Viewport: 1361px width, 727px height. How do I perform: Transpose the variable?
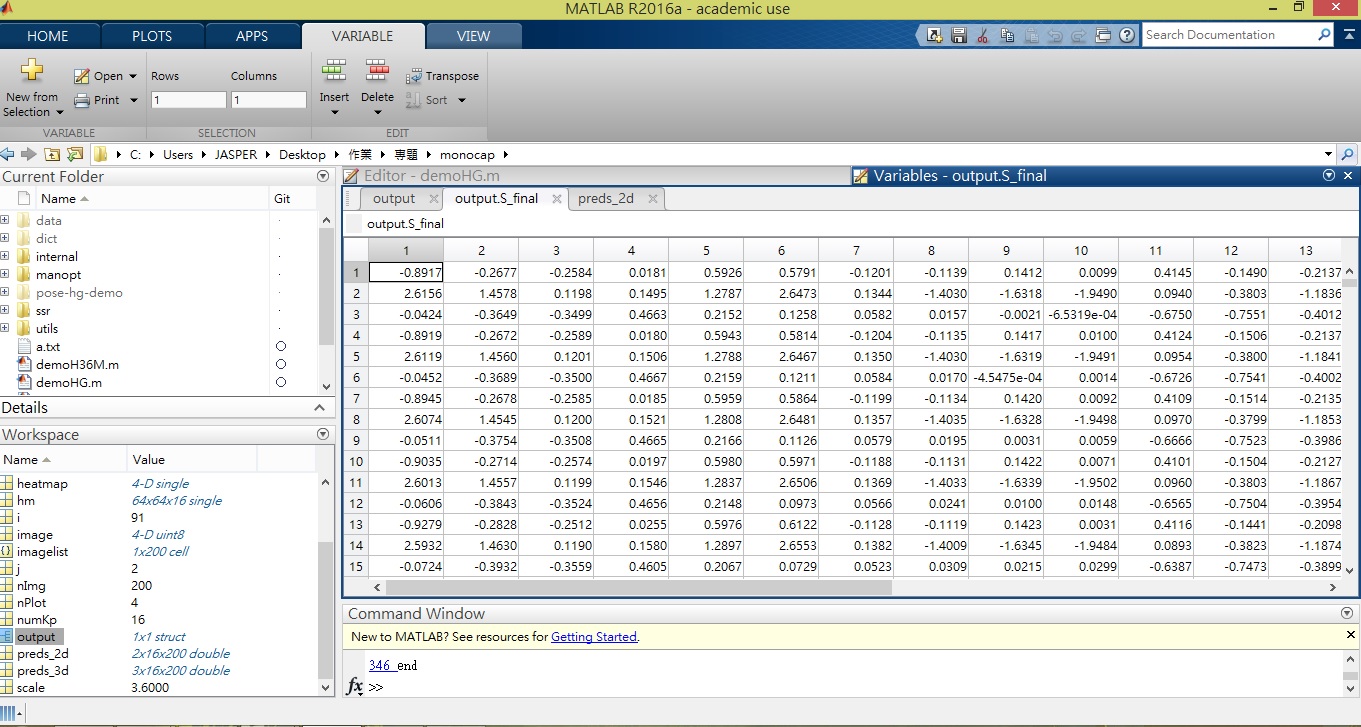click(x=442, y=76)
